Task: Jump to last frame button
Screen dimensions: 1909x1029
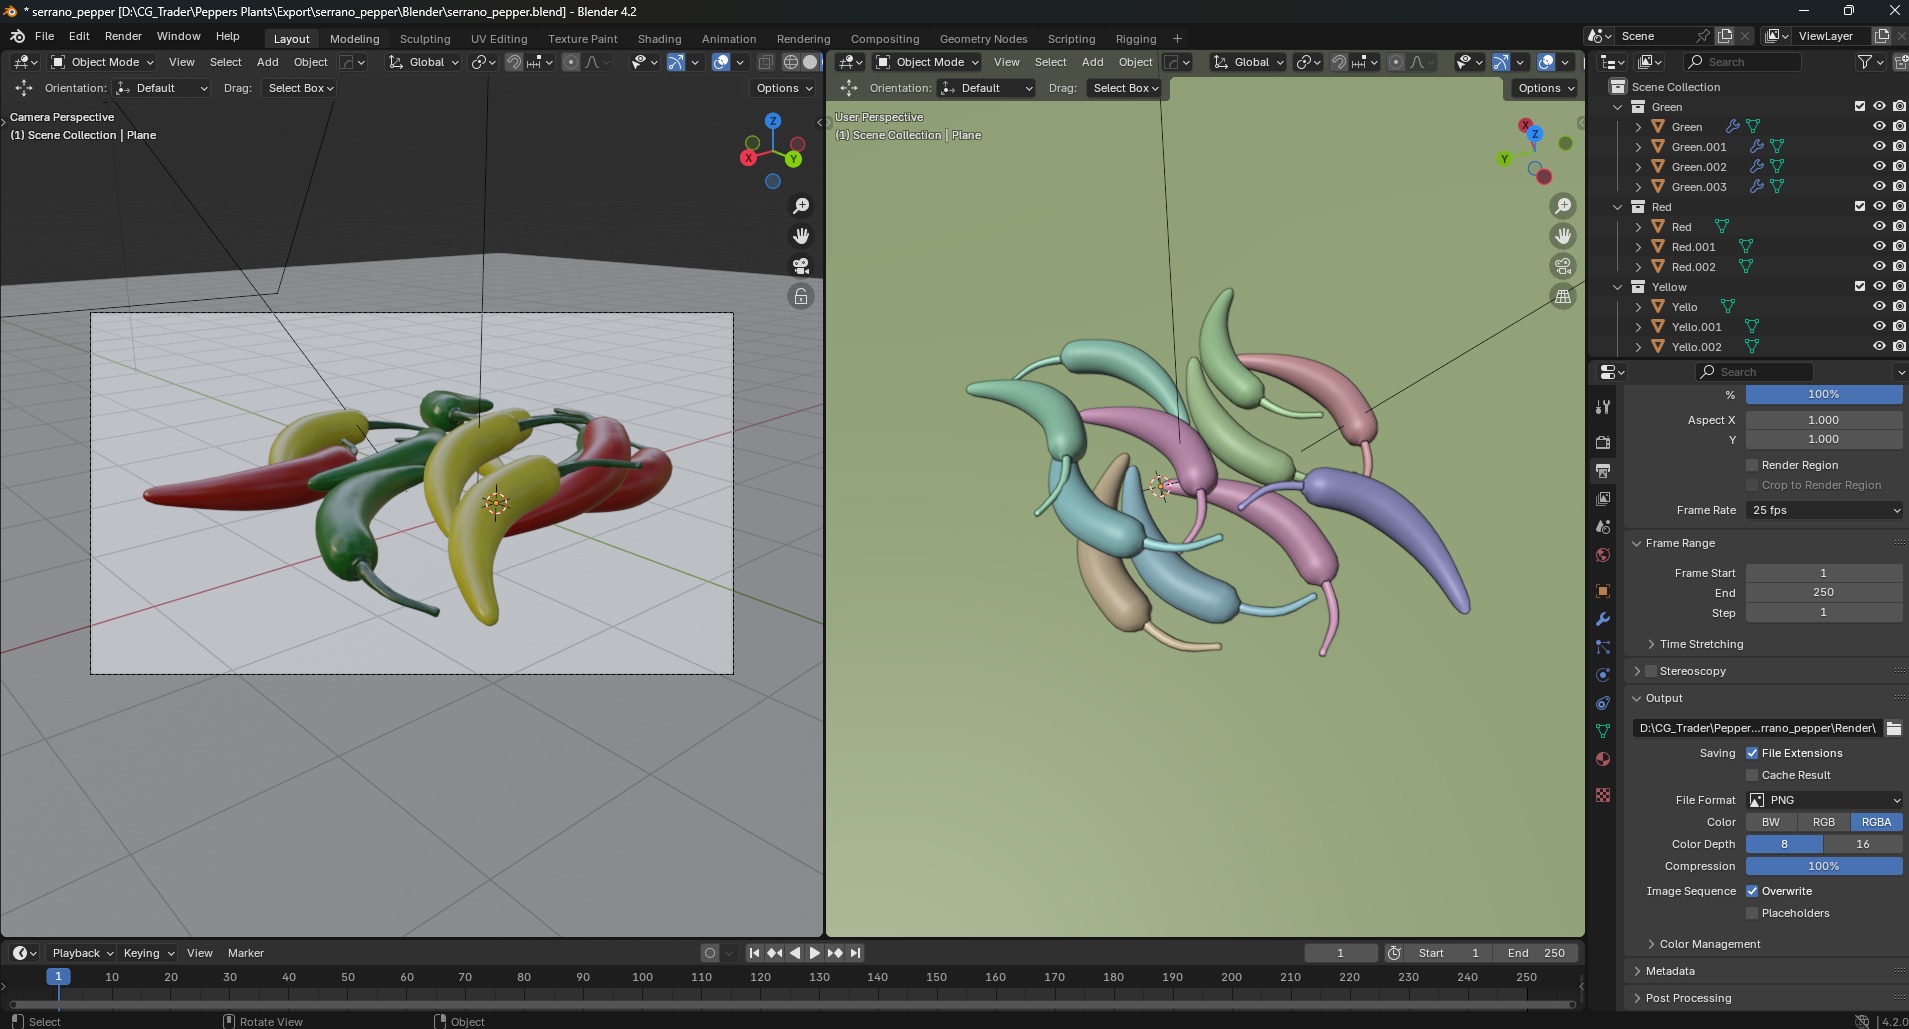Action: pos(855,953)
